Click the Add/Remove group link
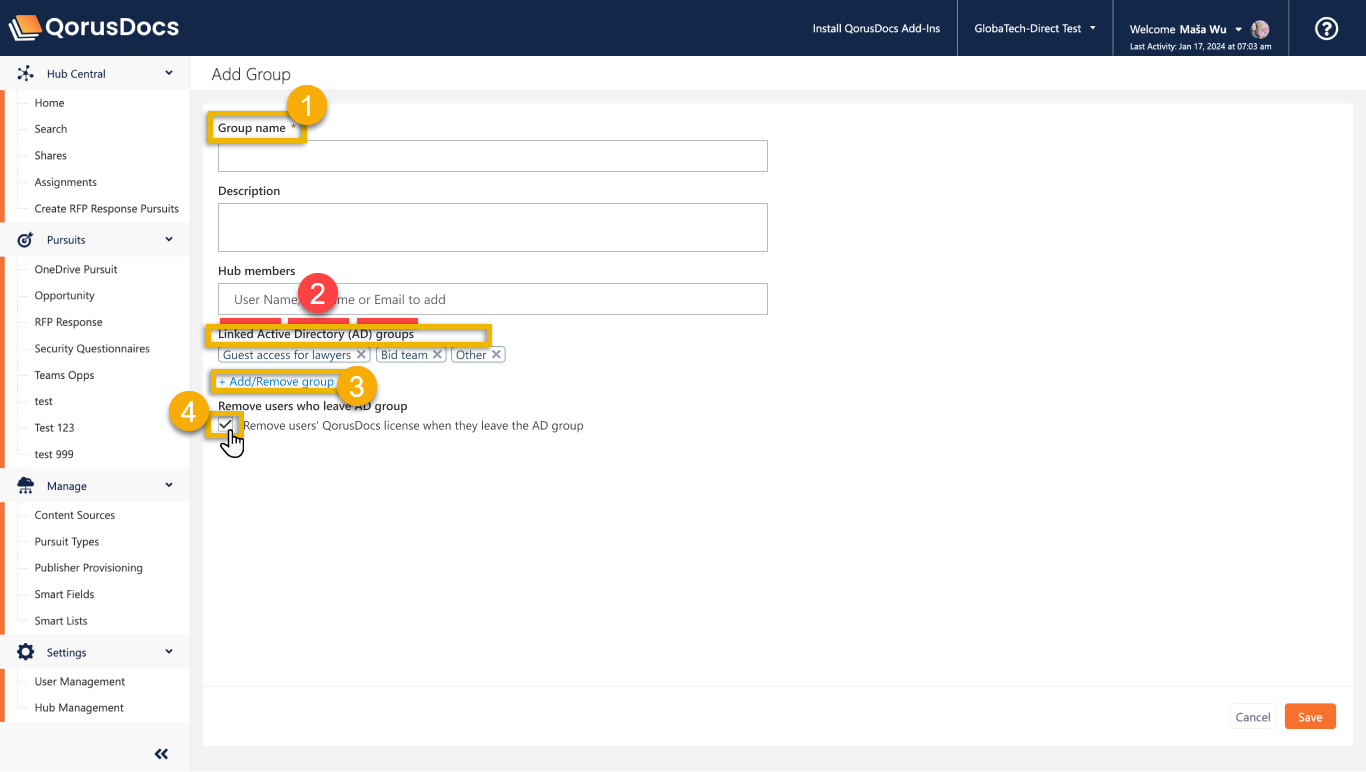Viewport: 1366px width, 772px height. tap(276, 381)
